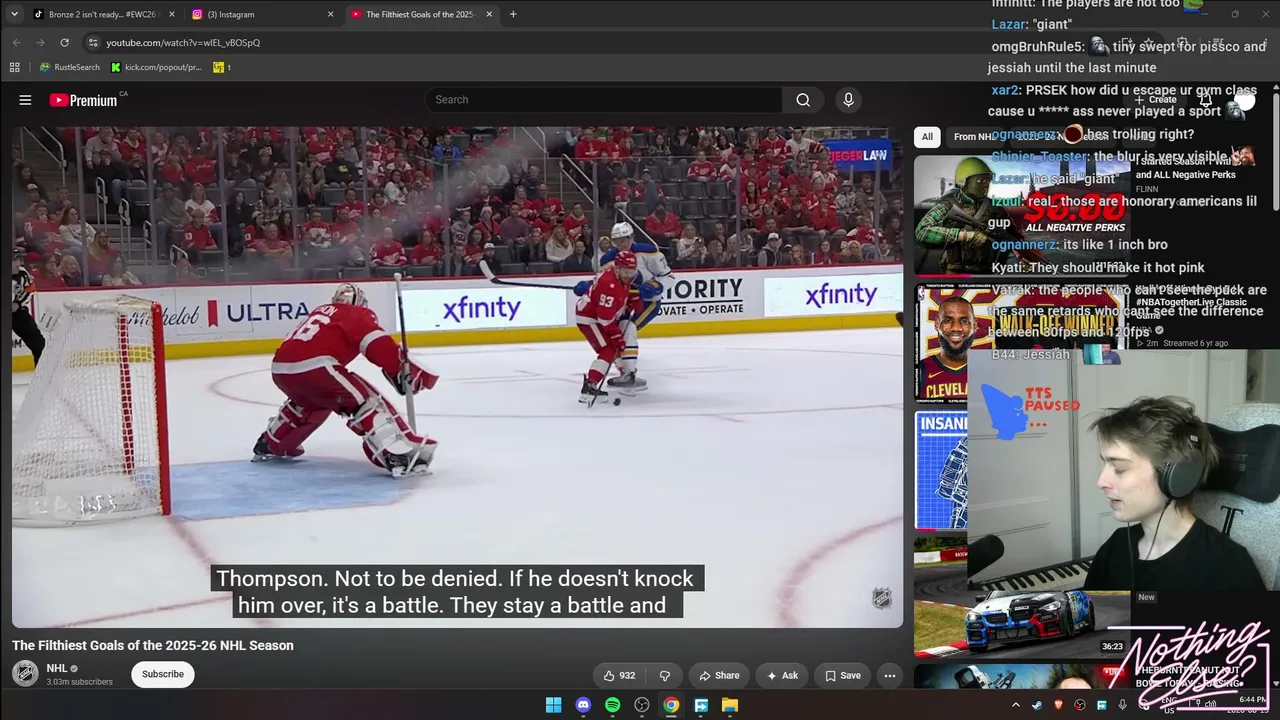Click the YouTube search magnifier button
The image size is (1280, 720).
(x=803, y=100)
